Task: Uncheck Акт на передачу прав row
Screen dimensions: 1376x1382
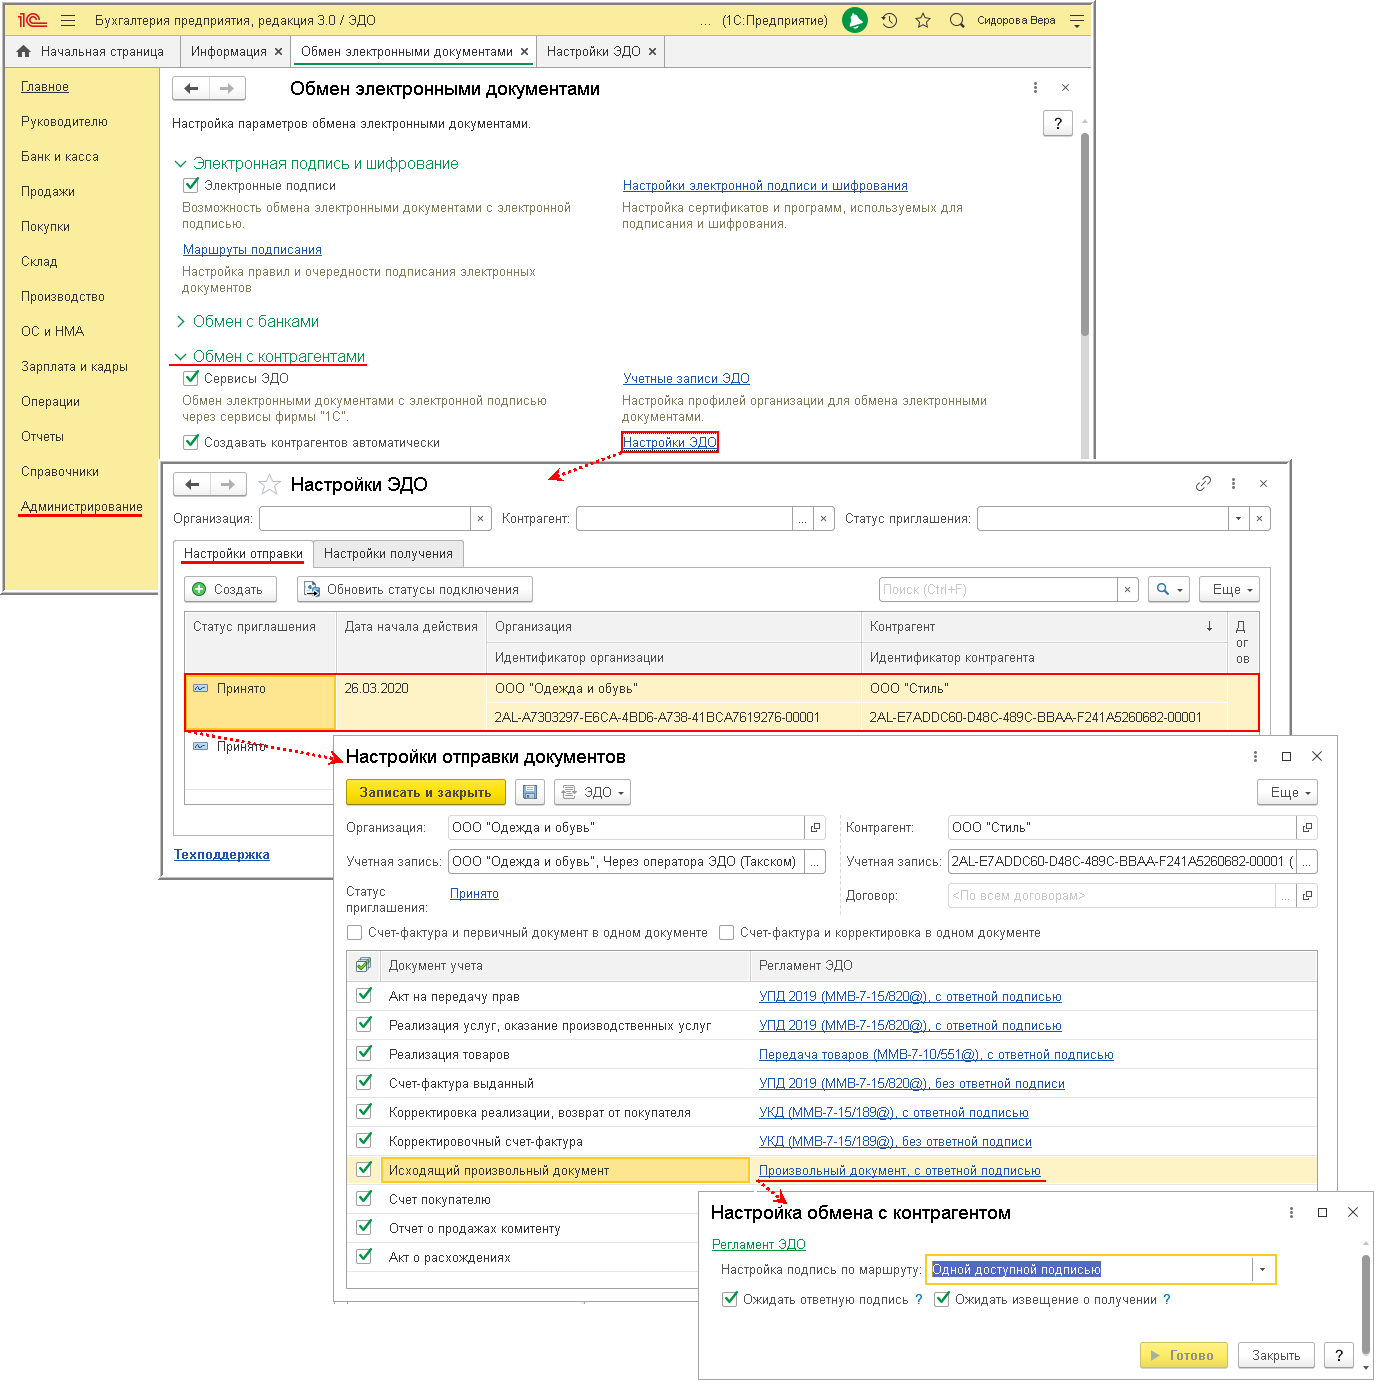Action: click(x=364, y=996)
